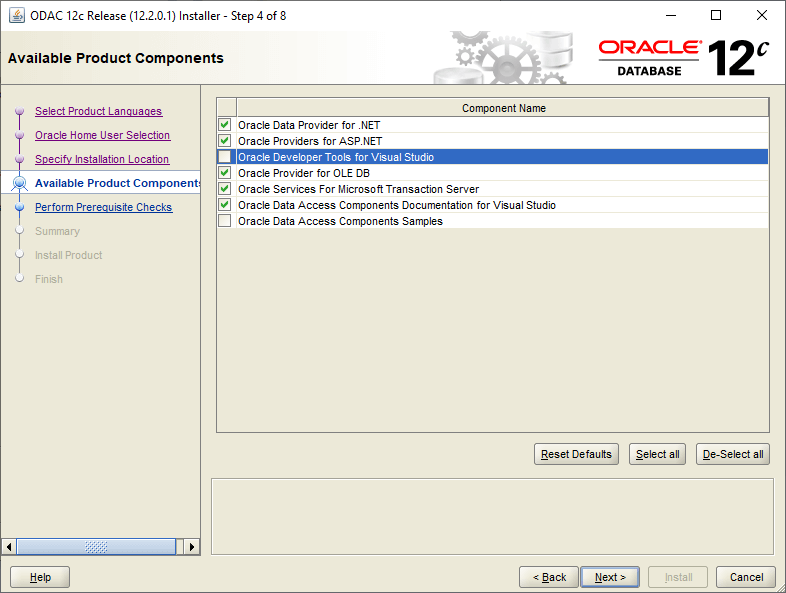Screen dimensions: 786x593
Task: Check Oracle Data Access Components Samples checkbox
Action: pos(225,221)
